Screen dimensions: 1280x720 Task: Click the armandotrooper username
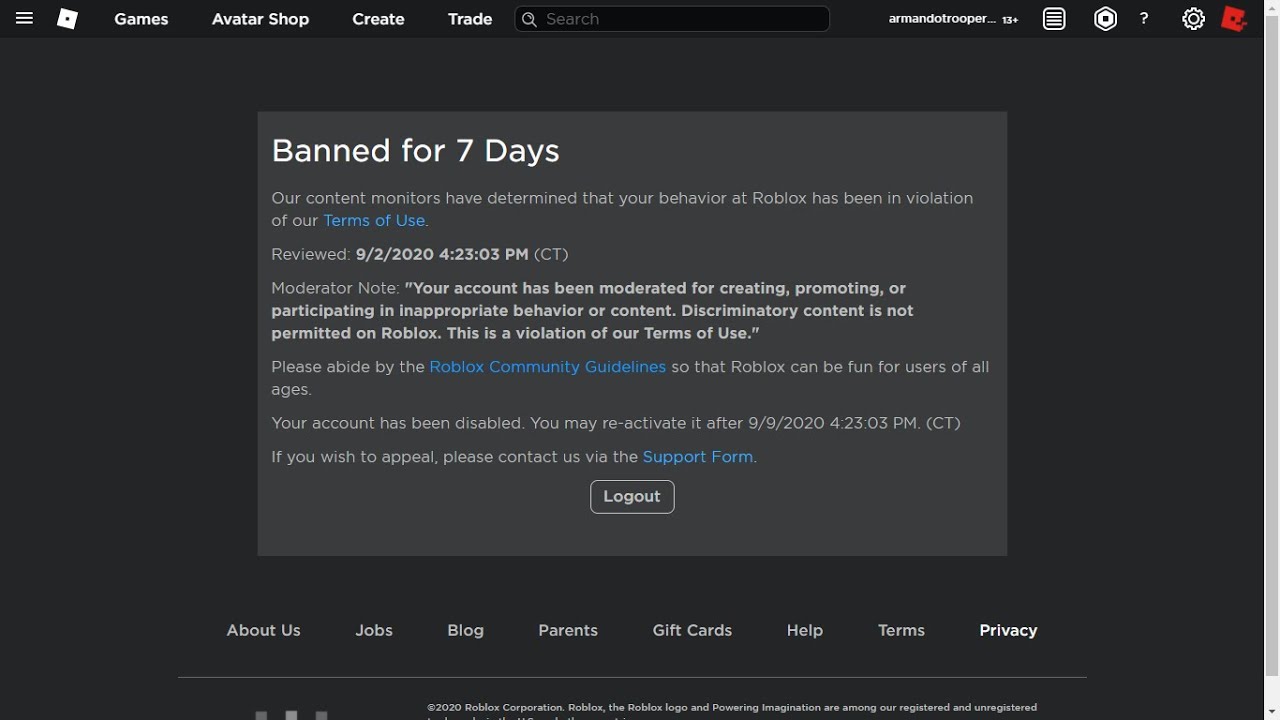coord(942,19)
